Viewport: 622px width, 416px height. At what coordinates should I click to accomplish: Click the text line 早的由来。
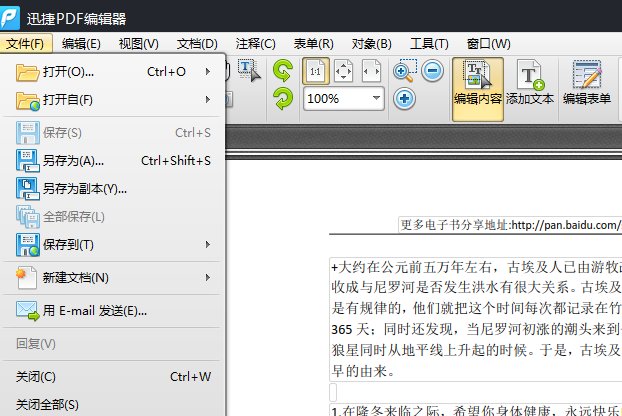[x=363, y=371]
